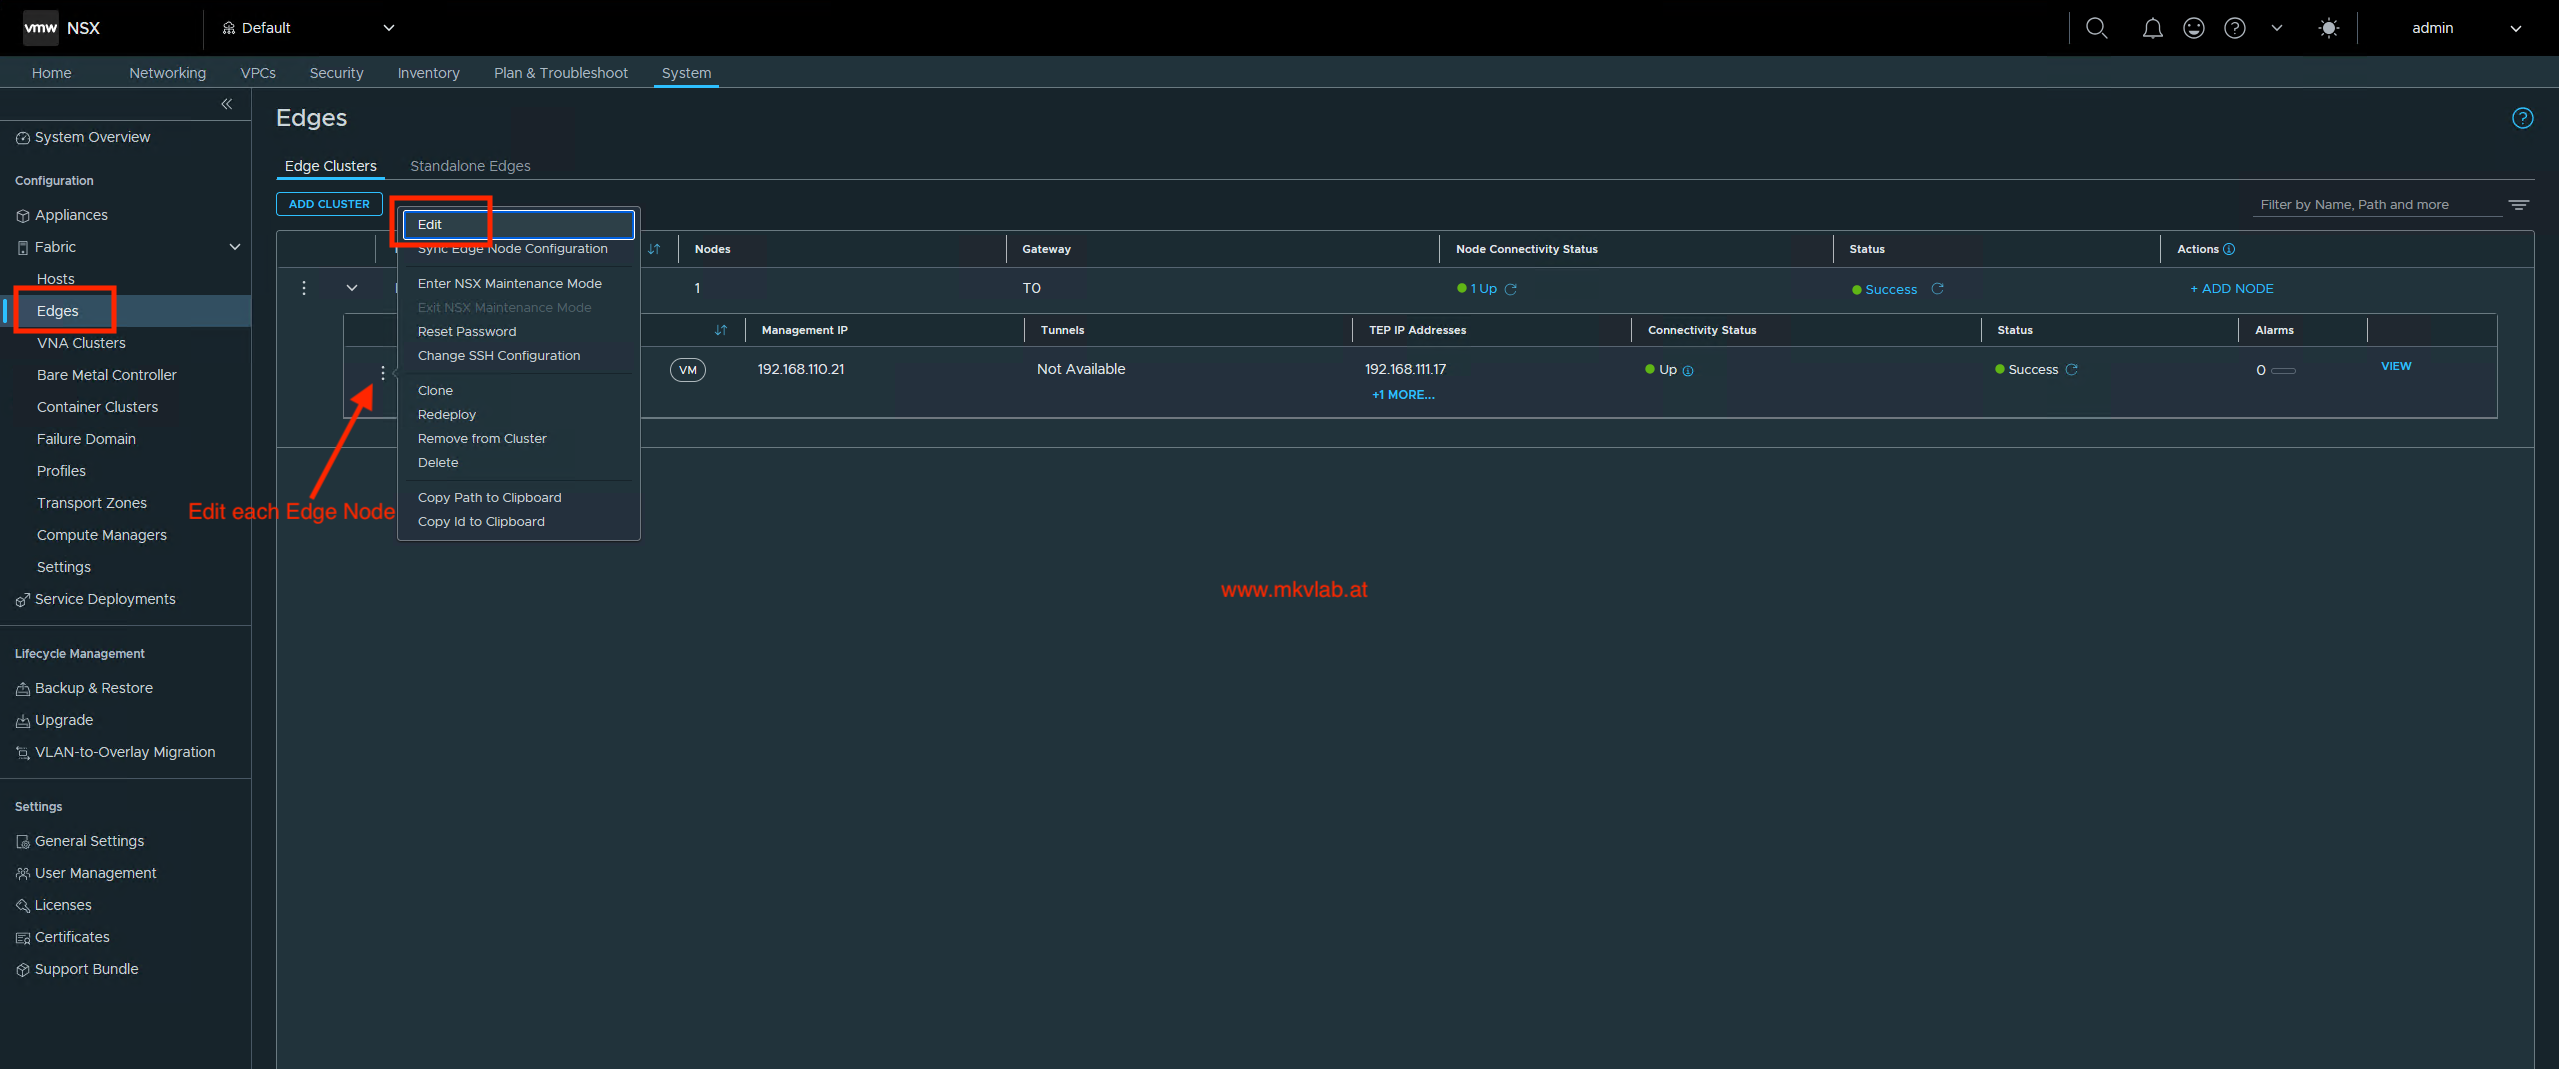The height and width of the screenshot is (1069, 2559).
Task: Open the VIEW link for alarms
Action: [x=2396, y=366]
